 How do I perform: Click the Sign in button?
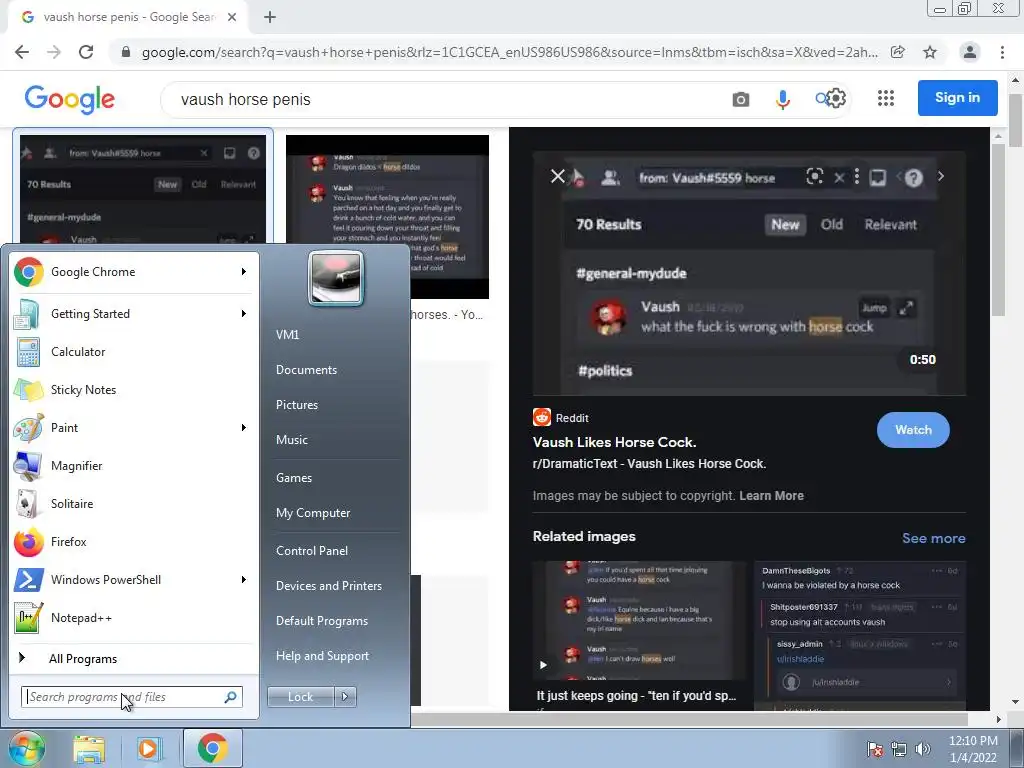[x=957, y=98]
